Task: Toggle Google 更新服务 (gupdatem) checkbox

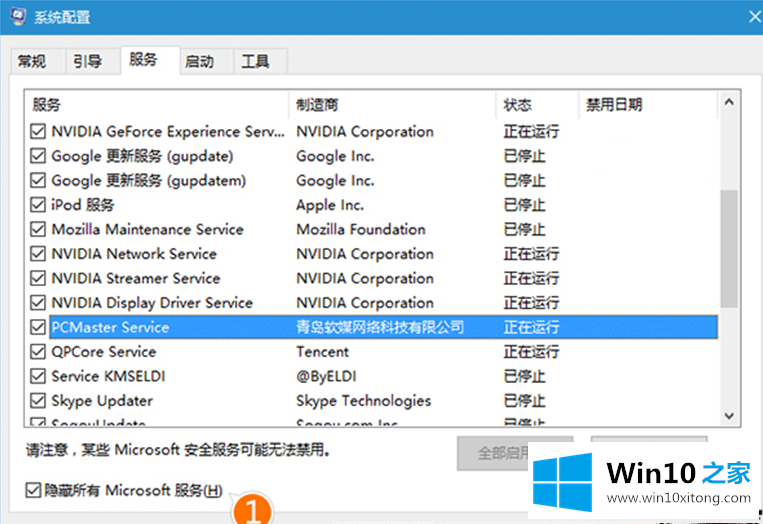Action: click(x=38, y=181)
